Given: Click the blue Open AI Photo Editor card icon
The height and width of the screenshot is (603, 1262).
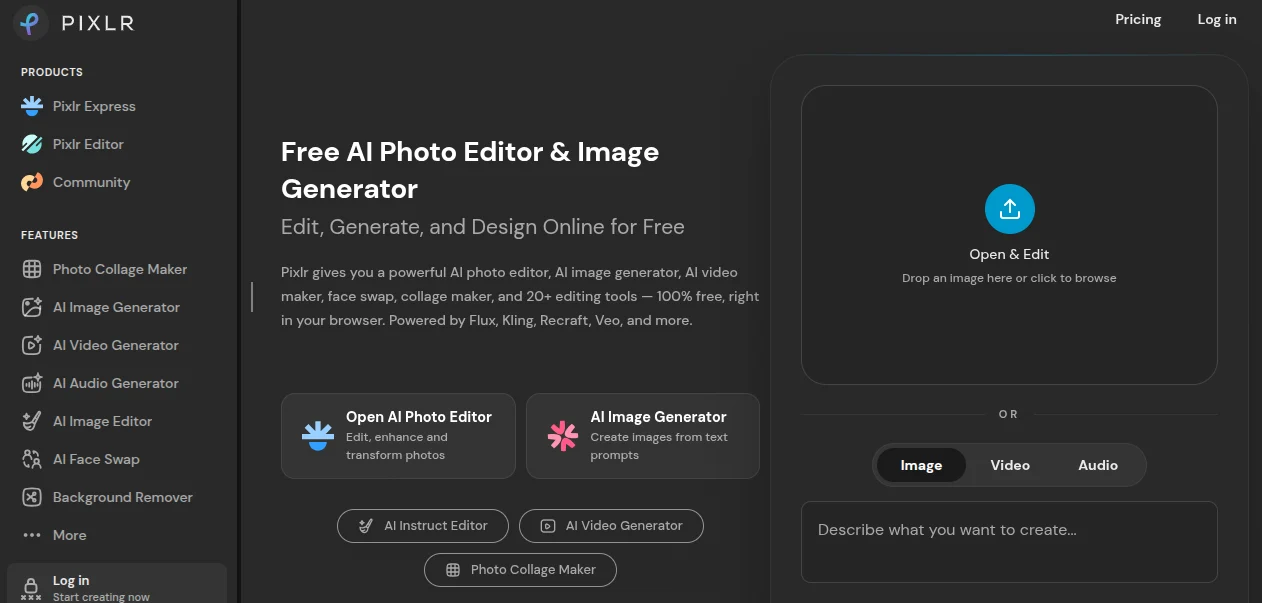Looking at the screenshot, I should pos(318,436).
